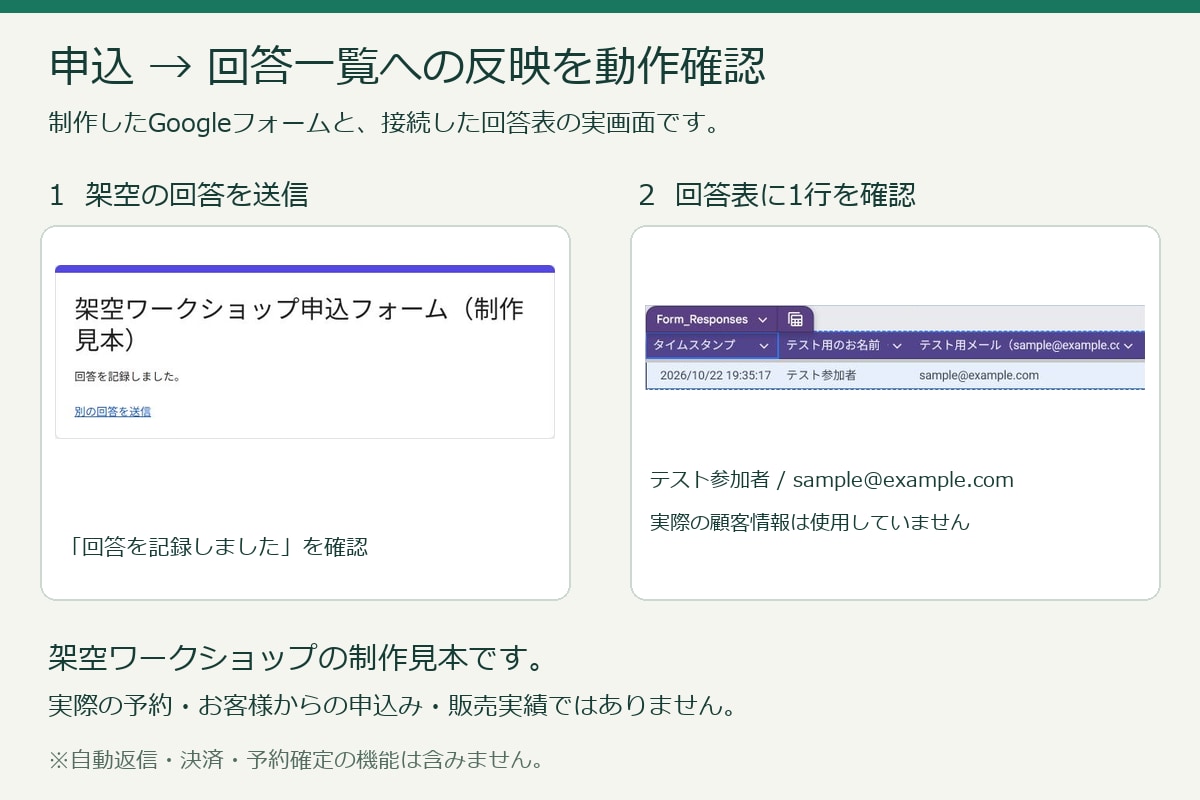Select the テスト用メール column header text
This screenshot has height=800, width=1200.
1019,345
